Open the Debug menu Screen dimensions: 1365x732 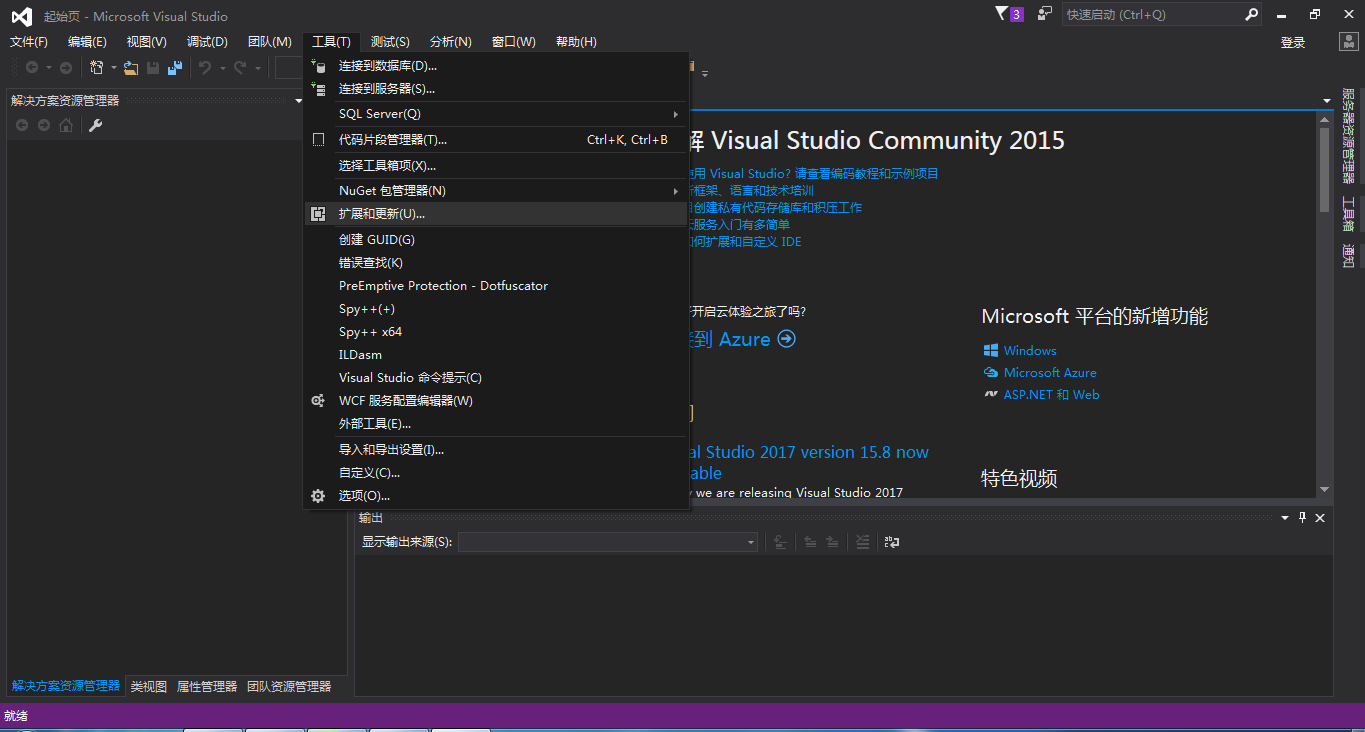coord(207,42)
